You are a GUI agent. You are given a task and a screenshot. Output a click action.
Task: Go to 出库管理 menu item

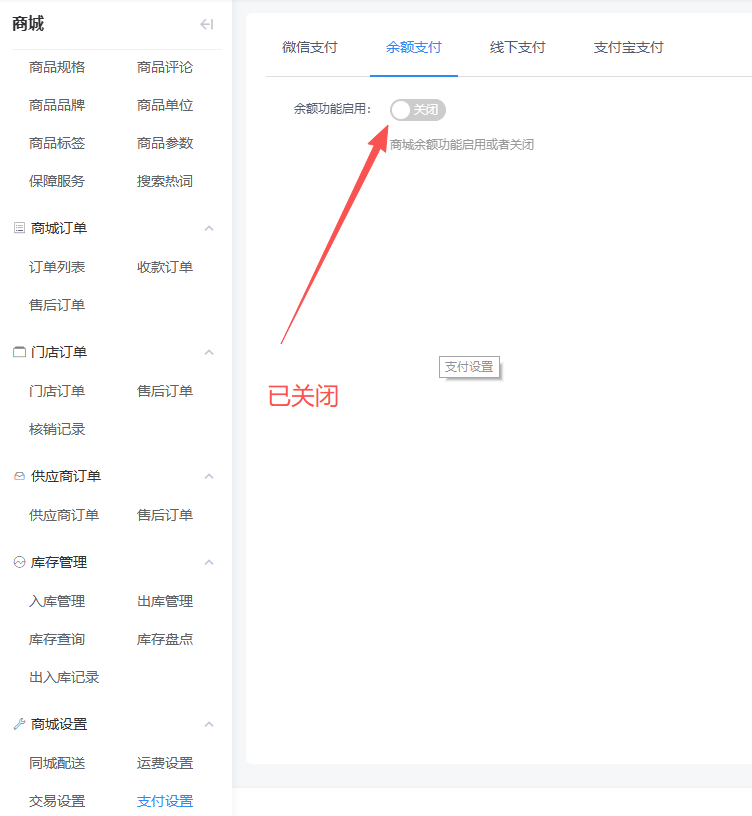point(165,601)
